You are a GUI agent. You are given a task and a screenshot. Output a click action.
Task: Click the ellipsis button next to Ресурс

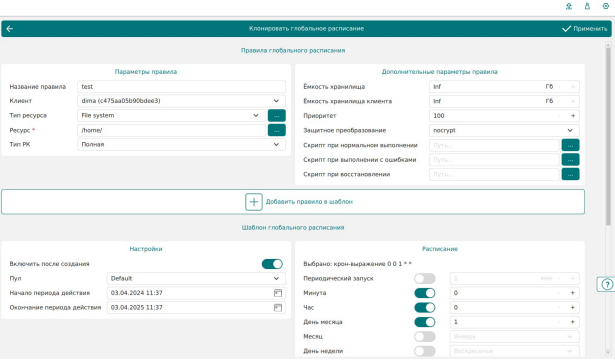pyautogui.click(x=277, y=130)
